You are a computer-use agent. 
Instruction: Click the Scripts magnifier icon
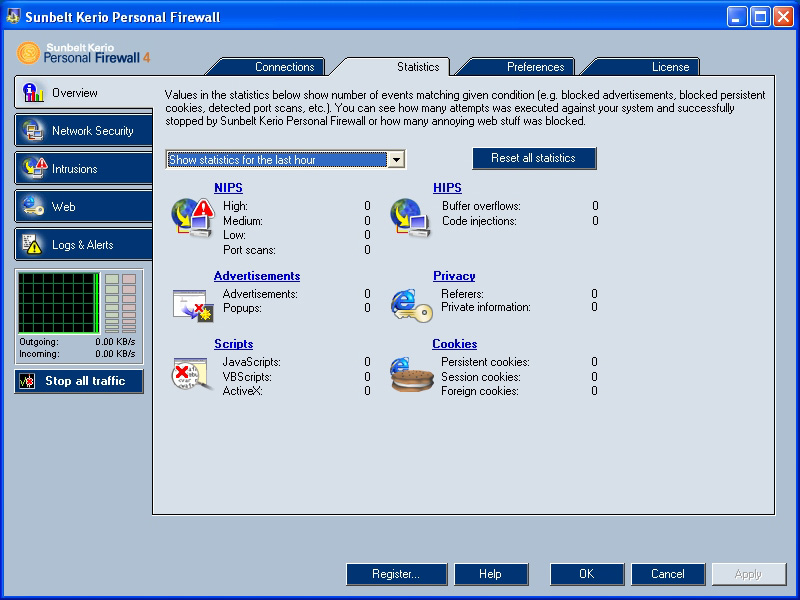point(192,374)
